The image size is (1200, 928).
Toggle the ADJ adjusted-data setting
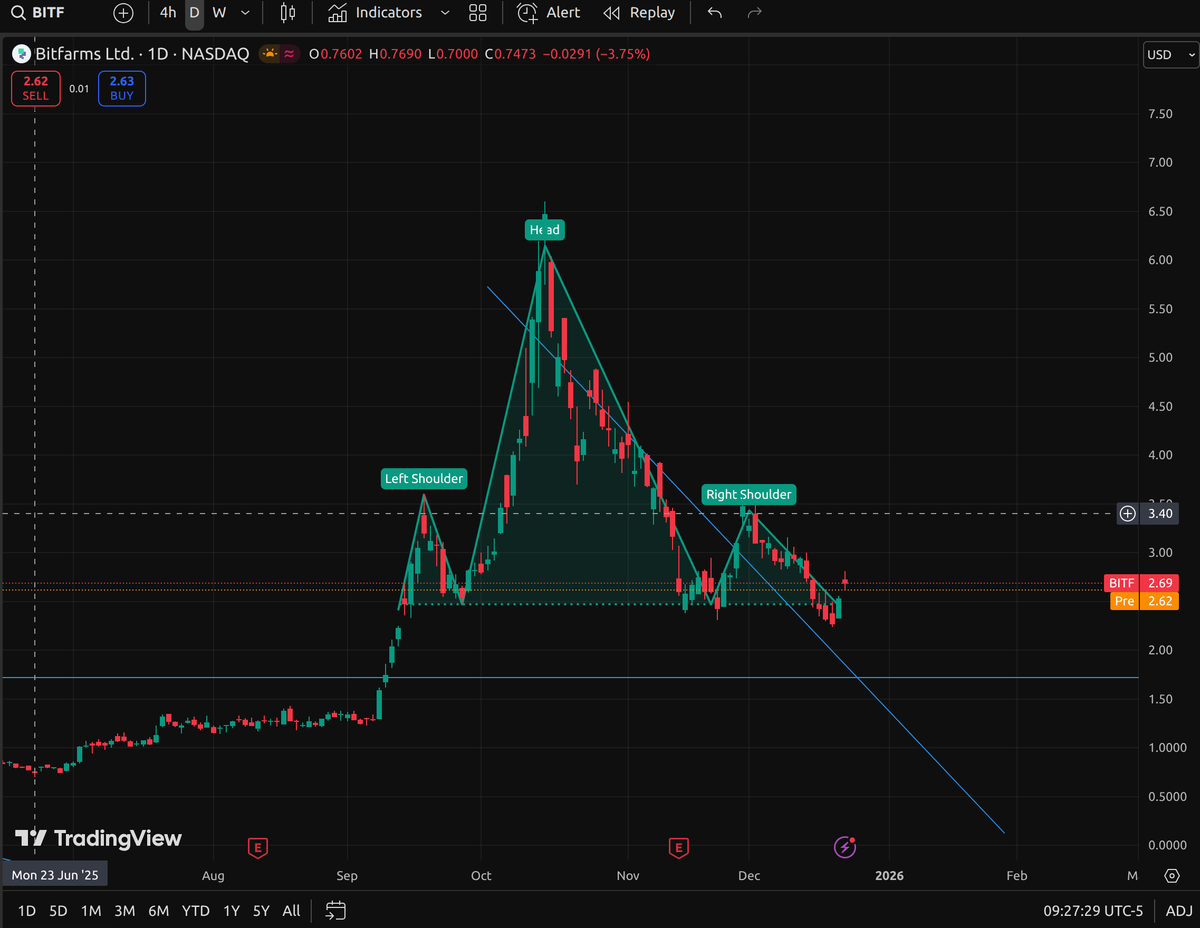(1178, 911)
